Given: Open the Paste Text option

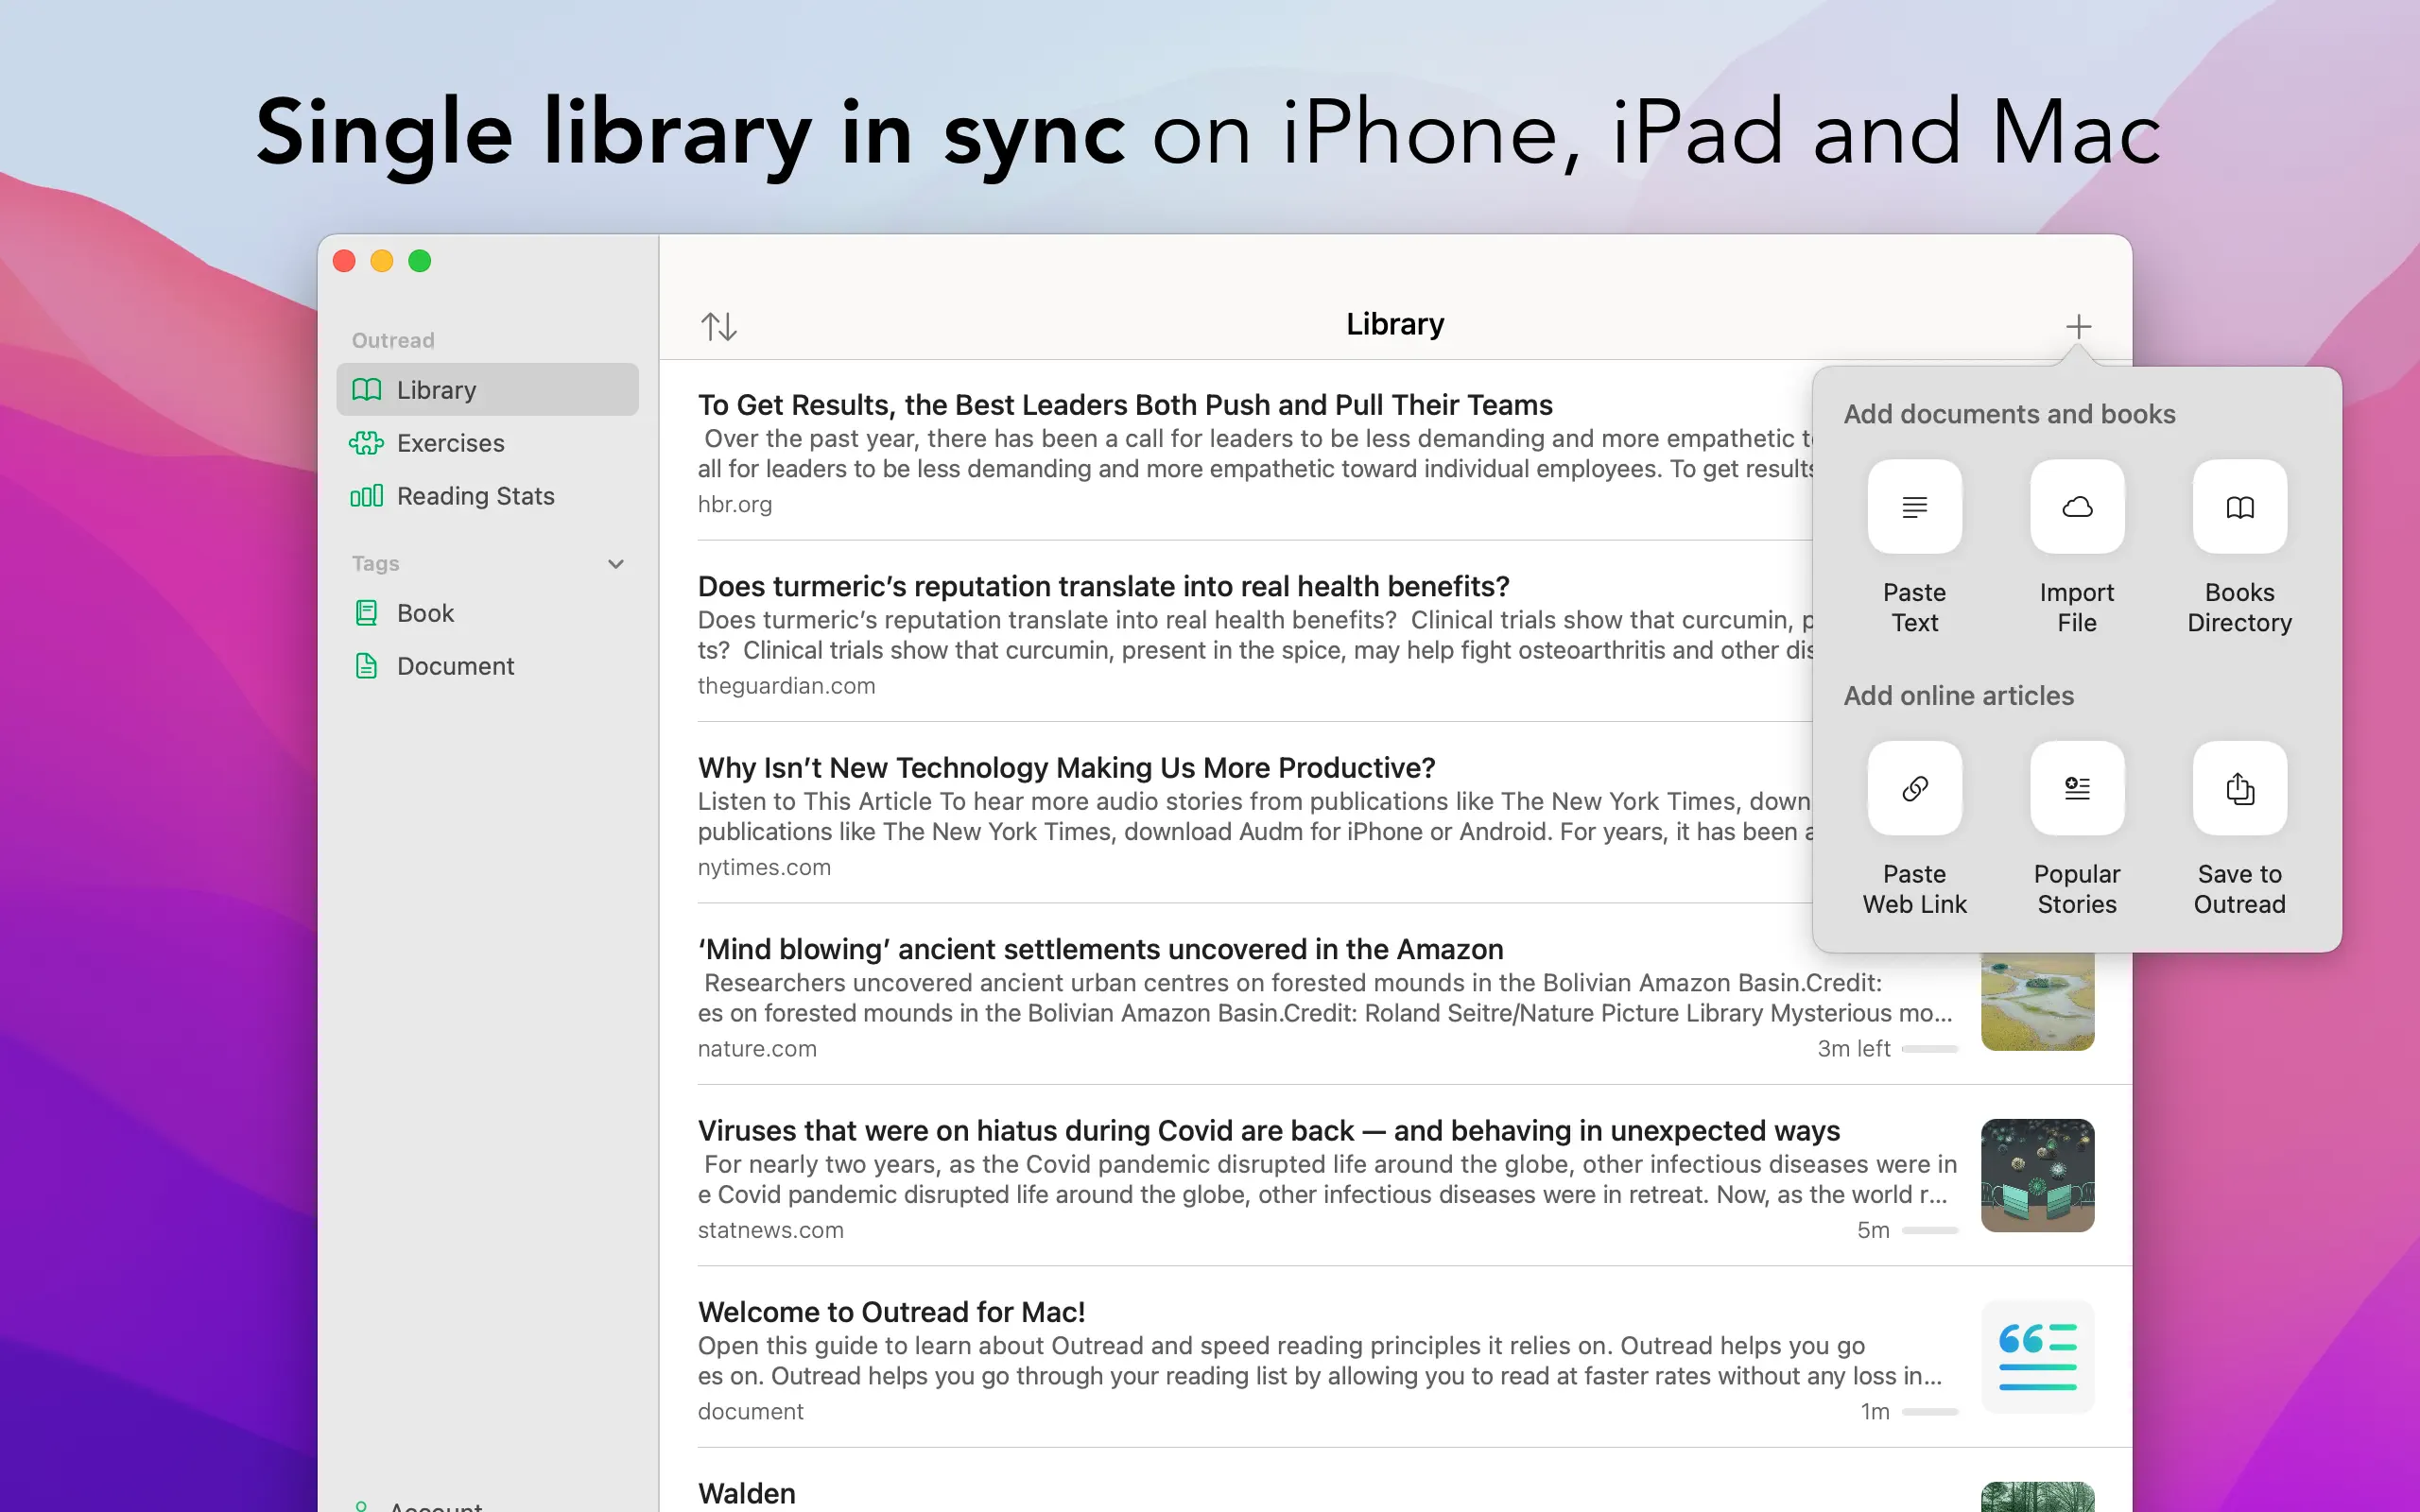Looking at the screenshot, I should [1914, 507].
